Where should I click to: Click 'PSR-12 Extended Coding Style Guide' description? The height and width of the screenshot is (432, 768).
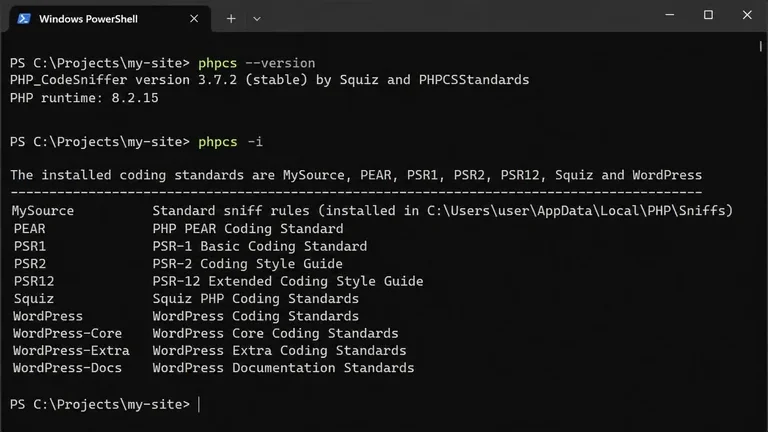[x=288, y=281]
